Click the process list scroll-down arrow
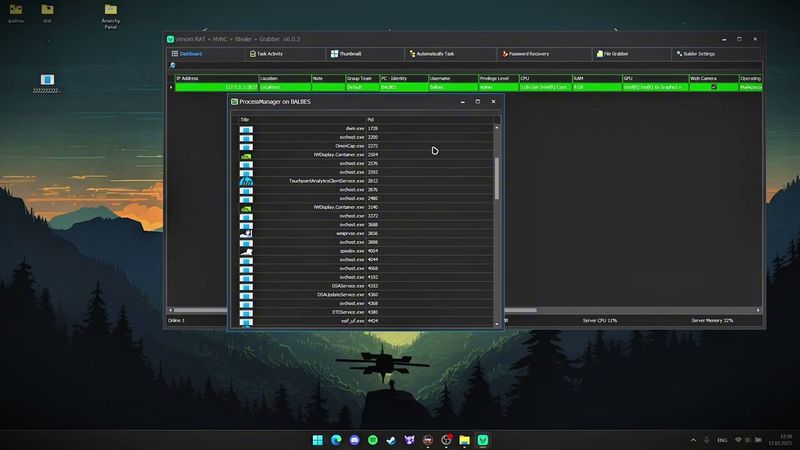Image resolution: width=800 pixels, height=450 pixels. [496, 323]
